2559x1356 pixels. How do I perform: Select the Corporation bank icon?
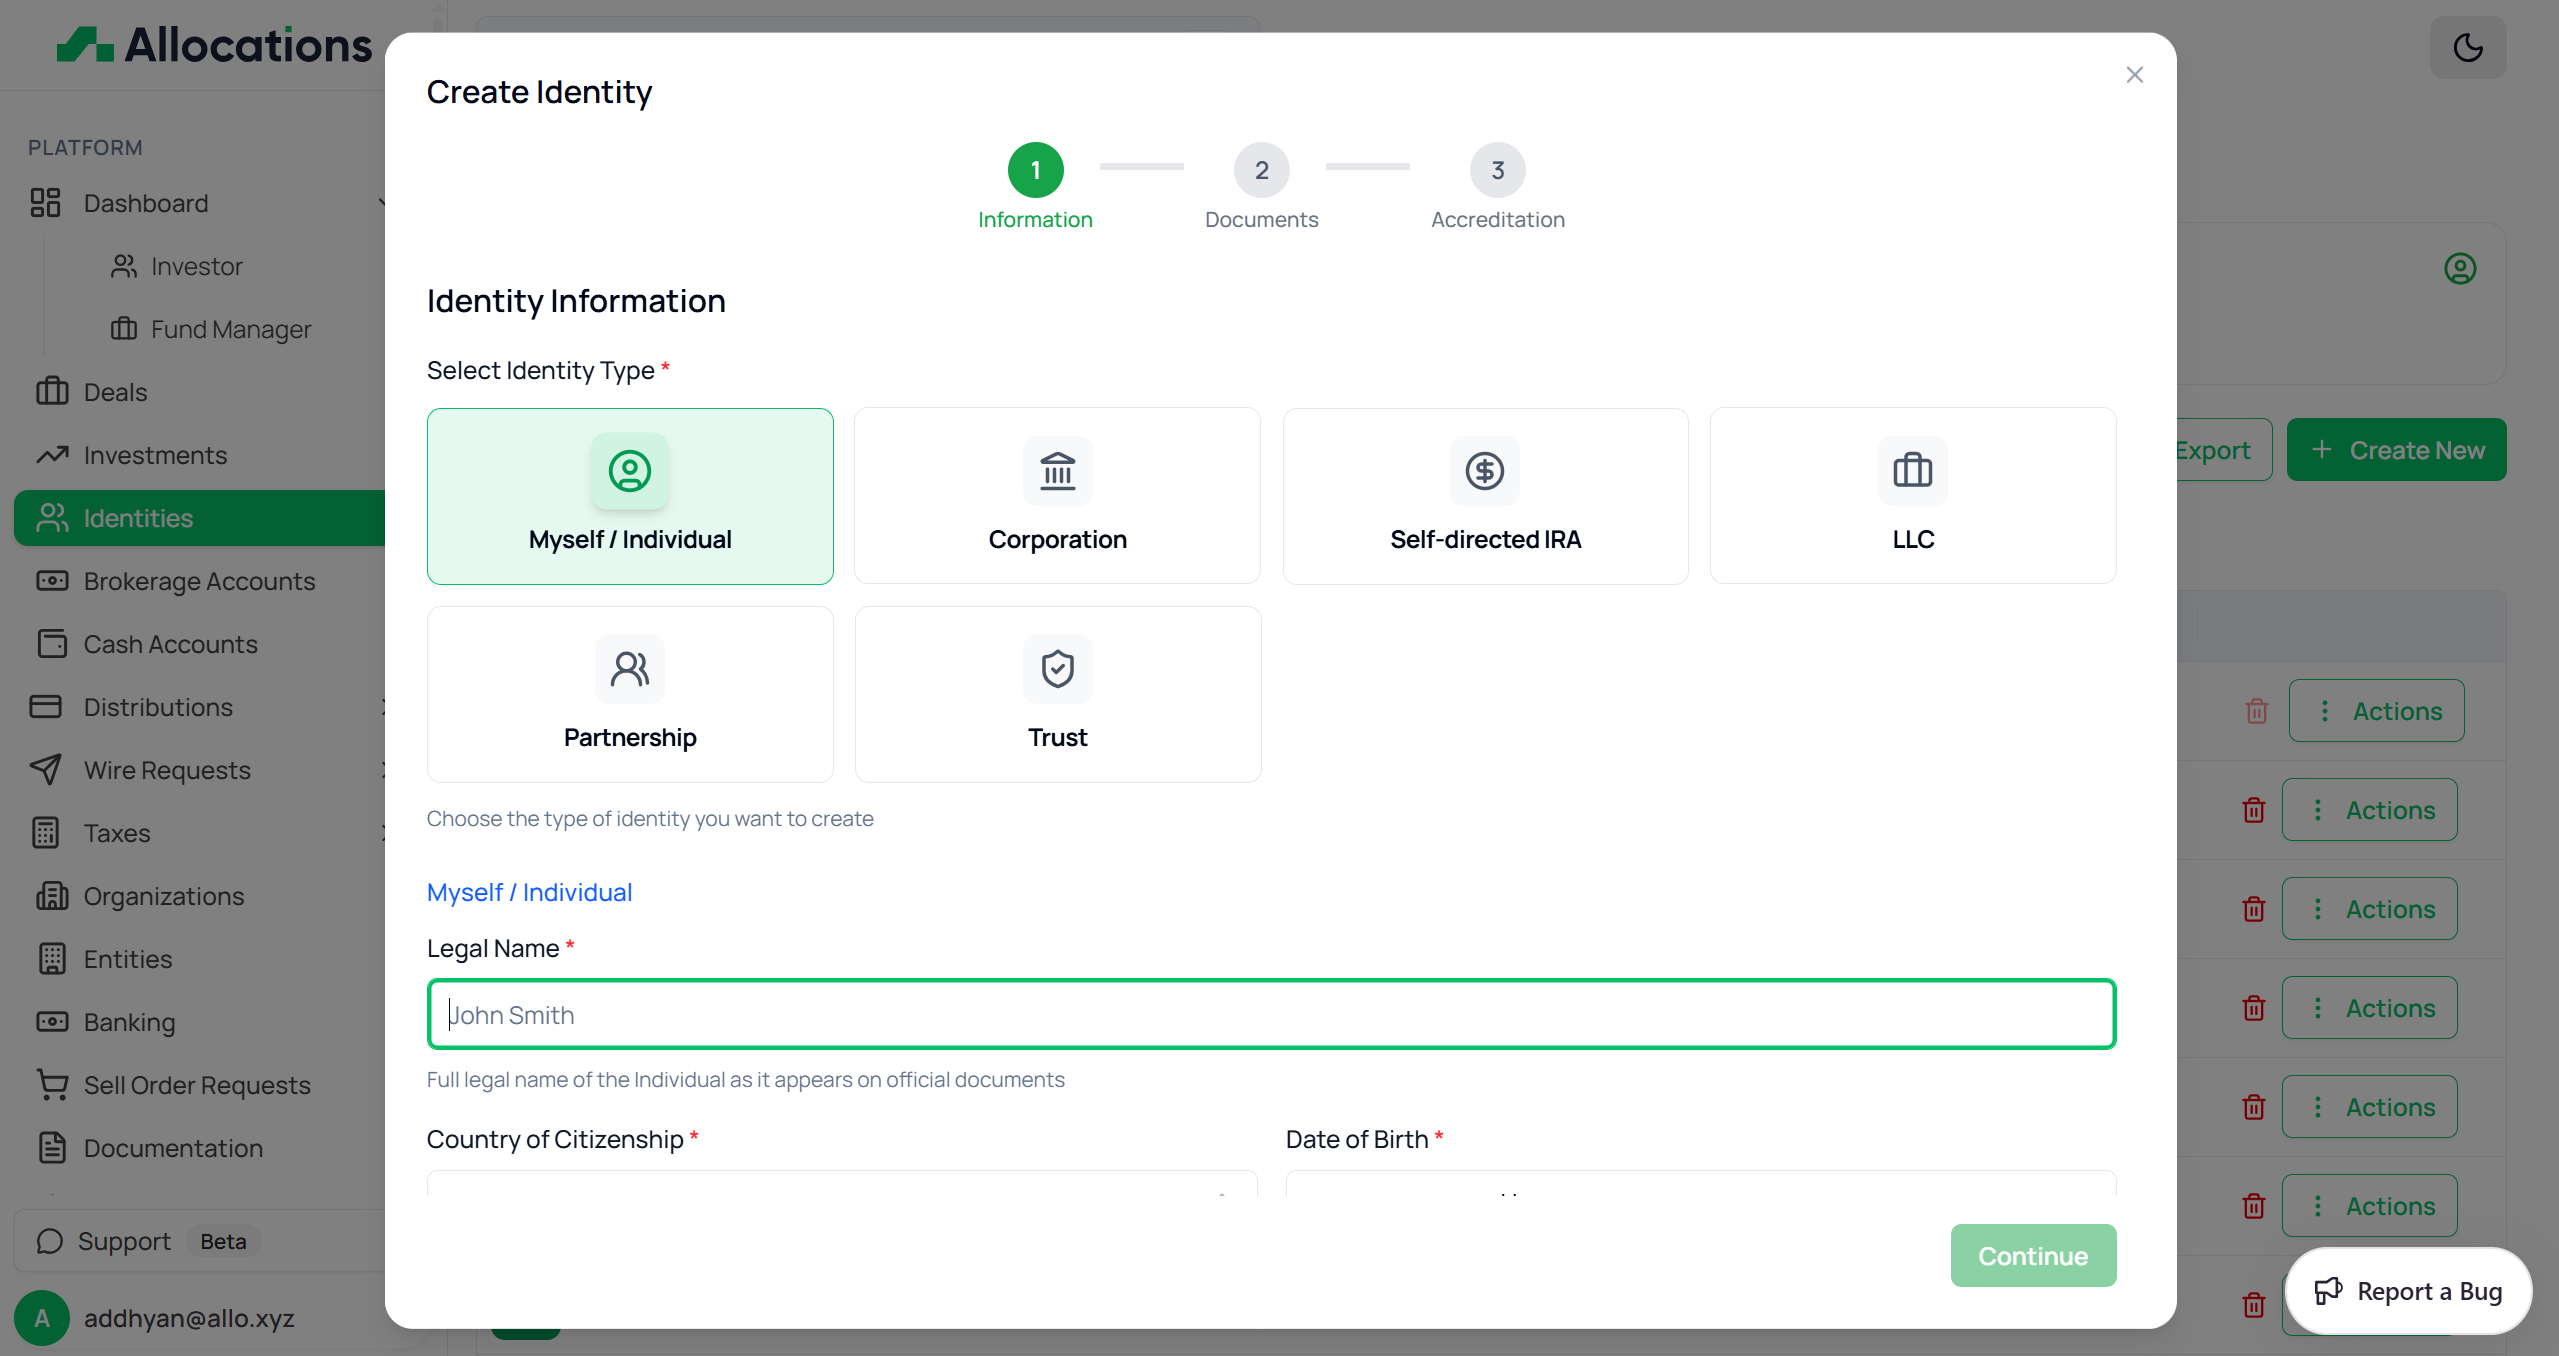(1057, 470)
